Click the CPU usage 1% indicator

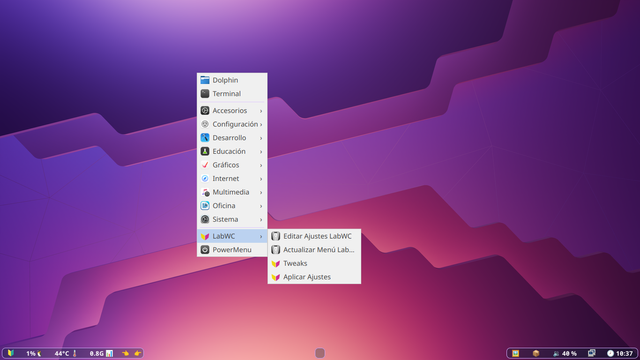click(x=34, y=353)
